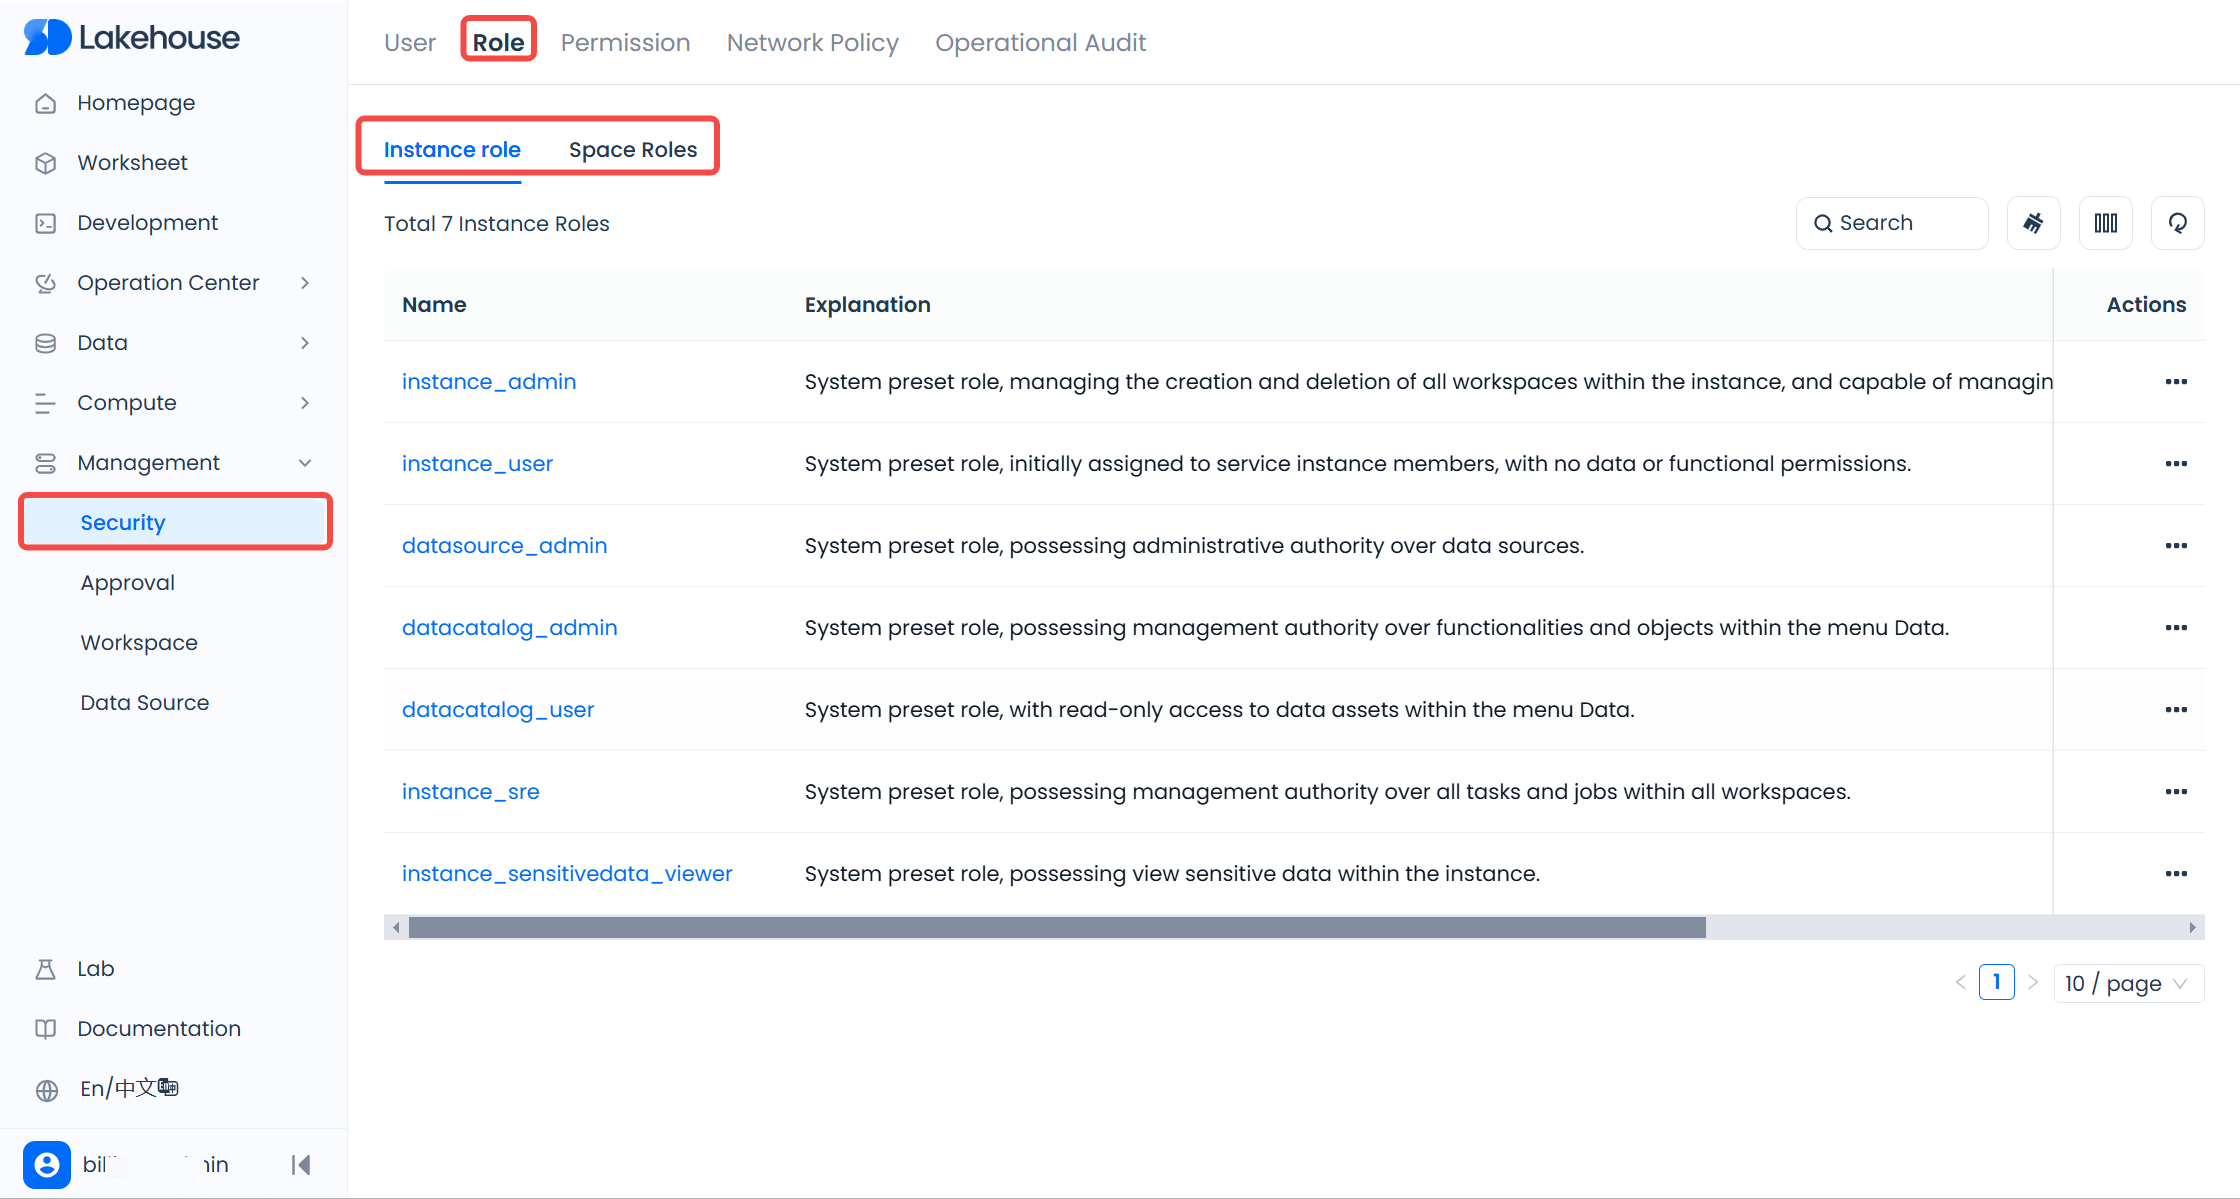Click the horizontal scrollbar under the table
This screenshot has height=1199, width=2240.
pyautogui.click(x=1056, y=928)
